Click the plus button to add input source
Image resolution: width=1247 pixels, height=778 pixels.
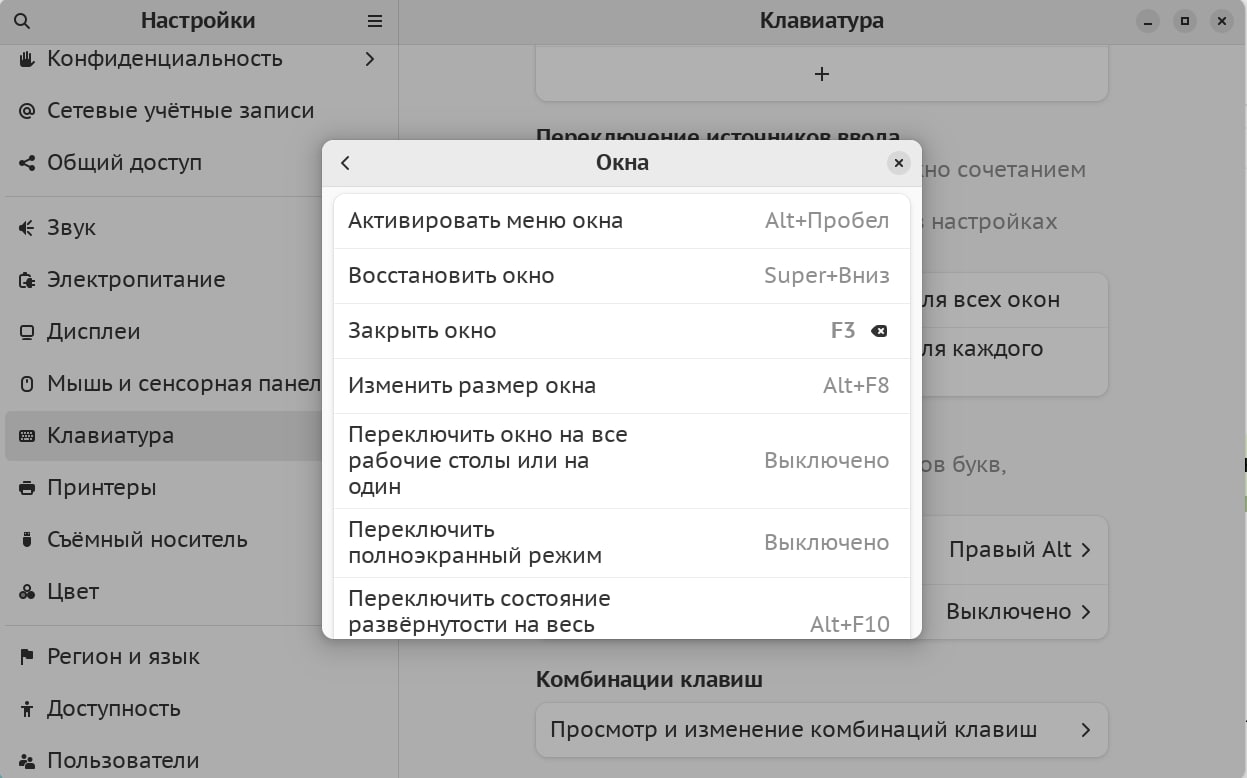pyautogui.click(x=821, y=74)
